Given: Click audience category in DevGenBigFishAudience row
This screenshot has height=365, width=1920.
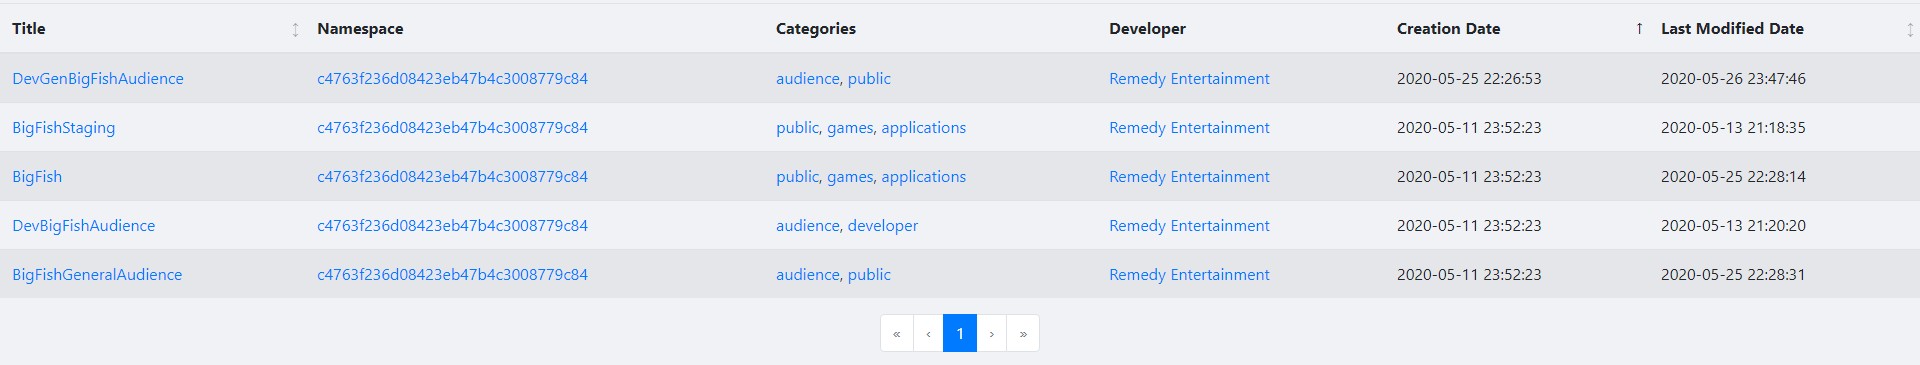Looking at the screenshot, I should (808, 78).
